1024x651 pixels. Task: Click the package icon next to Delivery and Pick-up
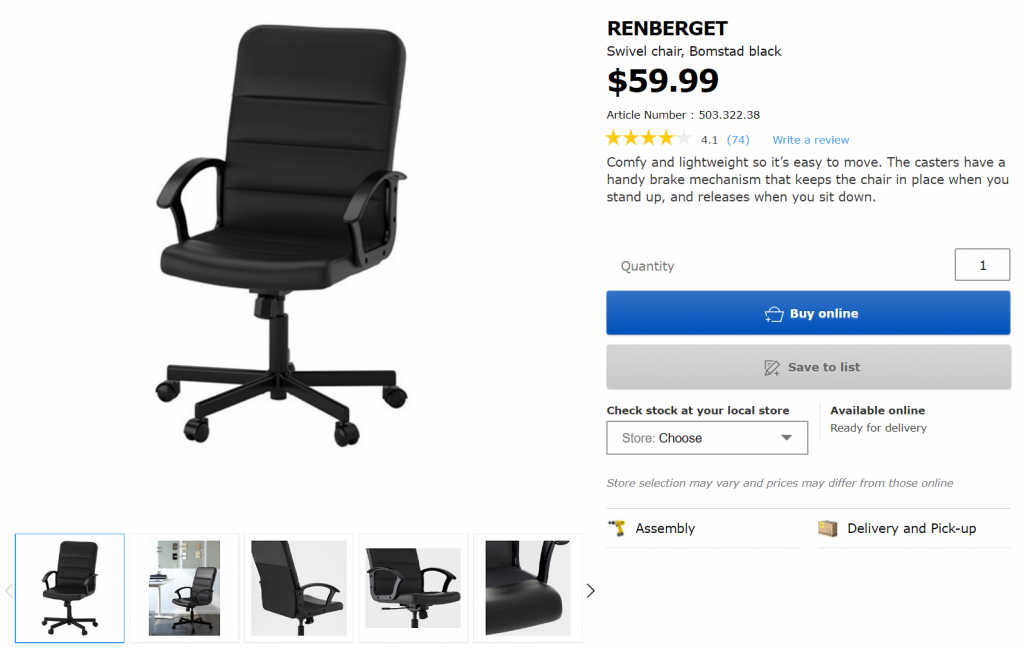pos(827,528)
